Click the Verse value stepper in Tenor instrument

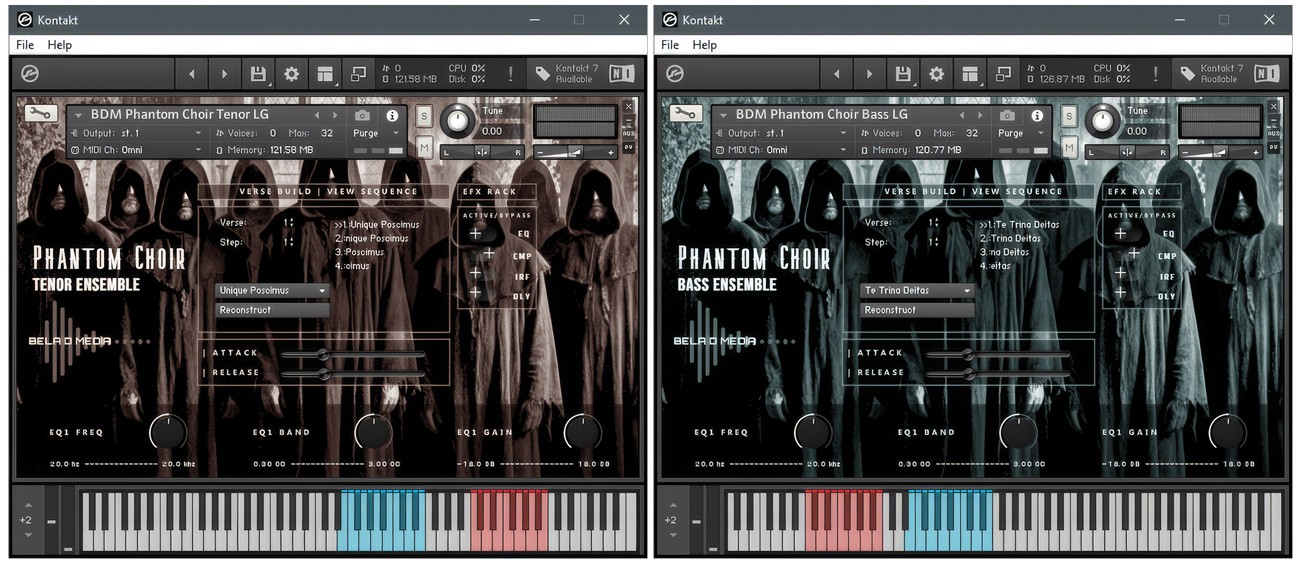(x=289, y=223)
